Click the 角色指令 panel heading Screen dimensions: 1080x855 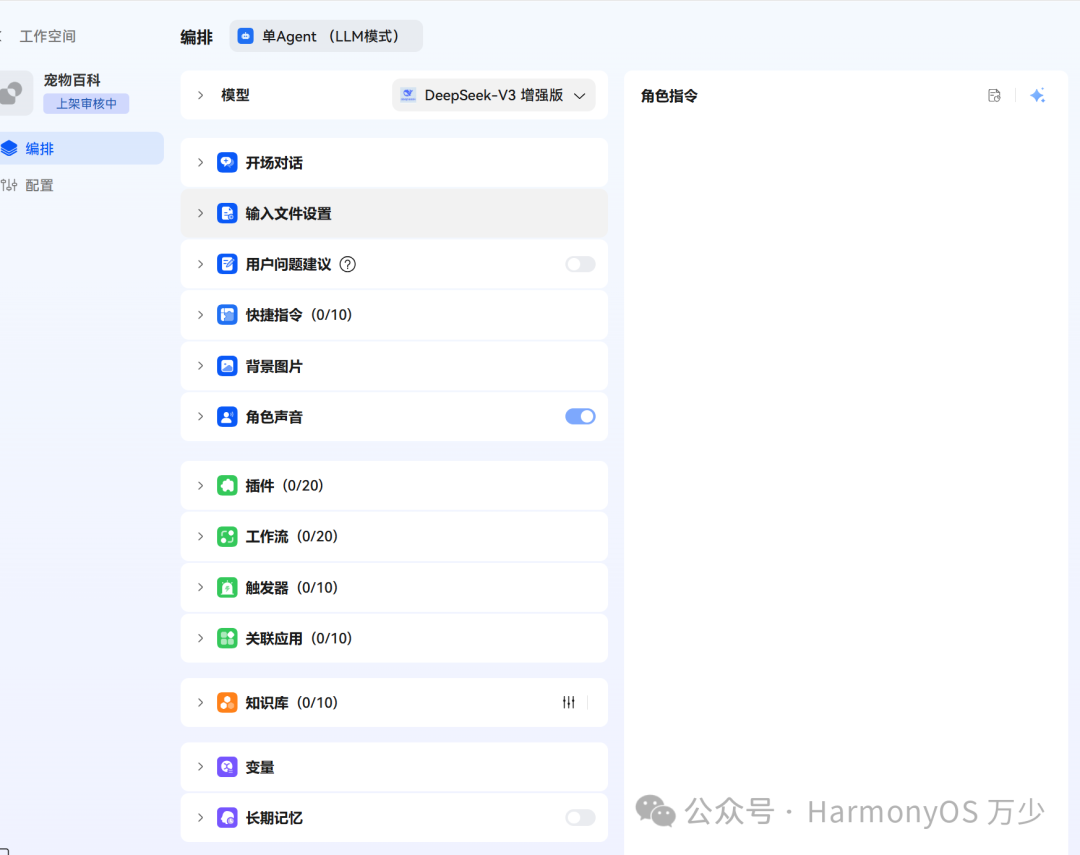pyautogui.click(x=669, y=96)
